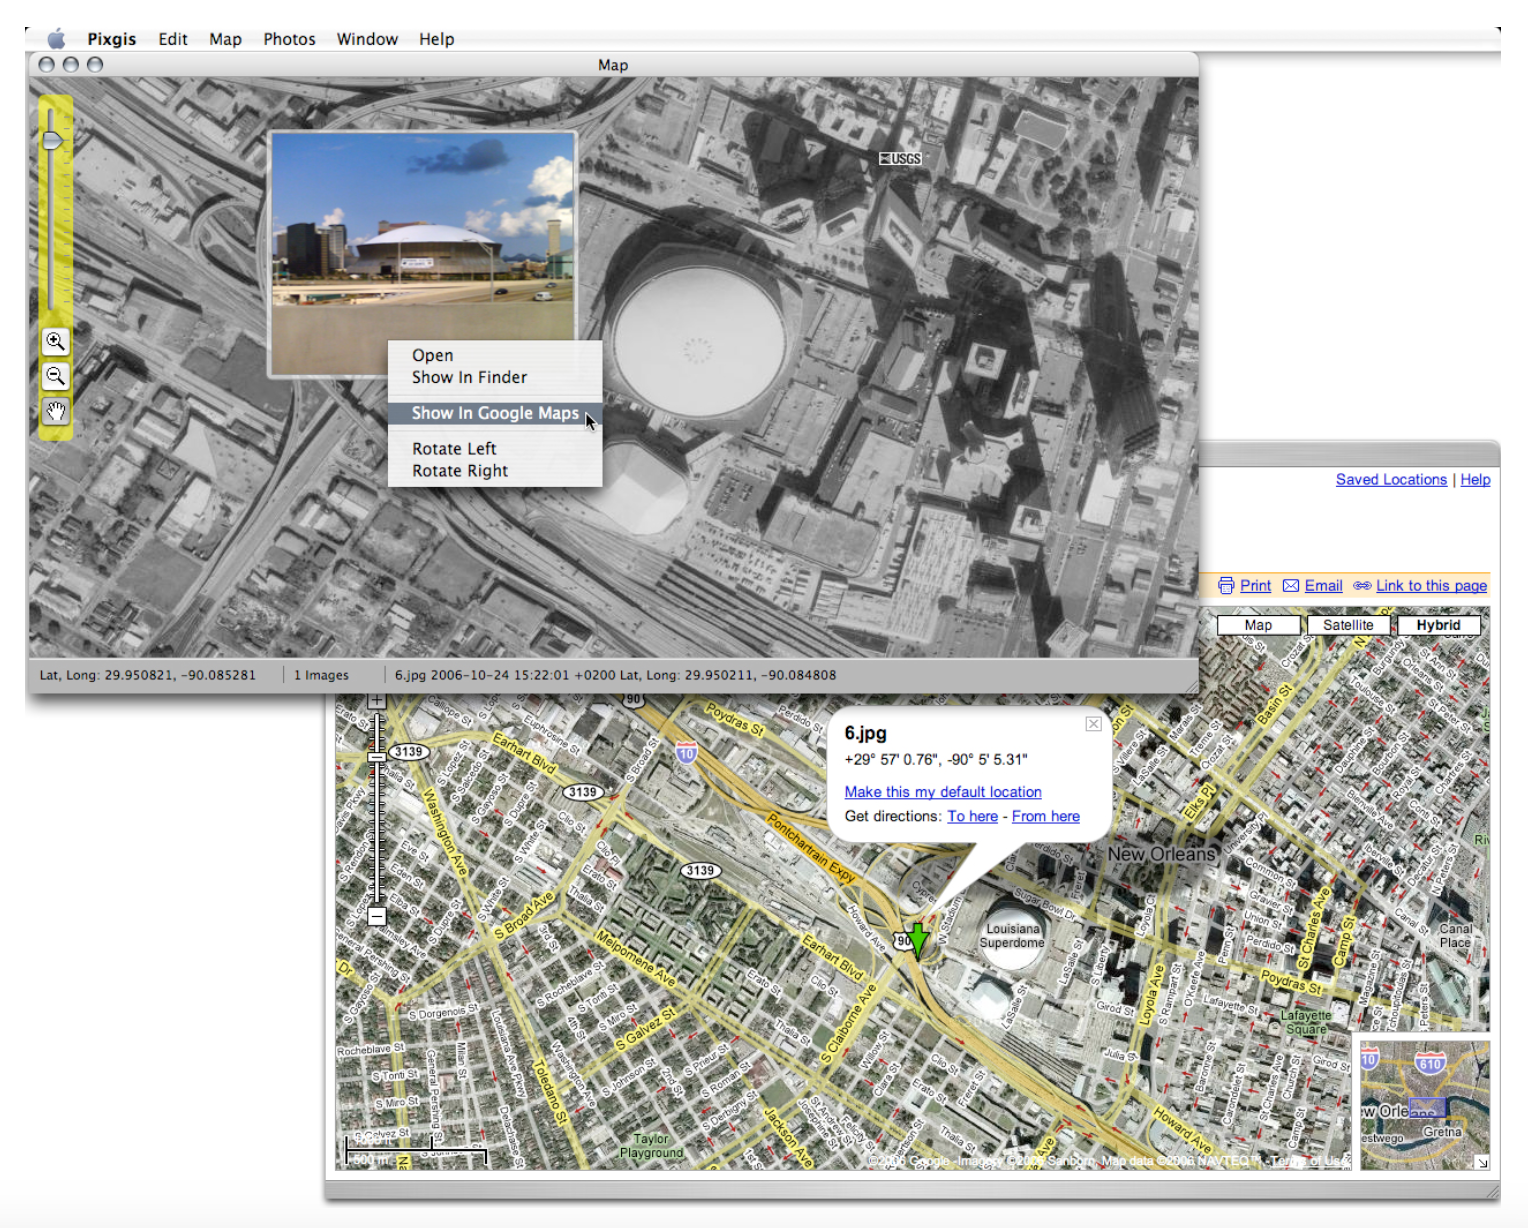
Task: Click Google map zoom out minus button
Action: pos(377,916)
